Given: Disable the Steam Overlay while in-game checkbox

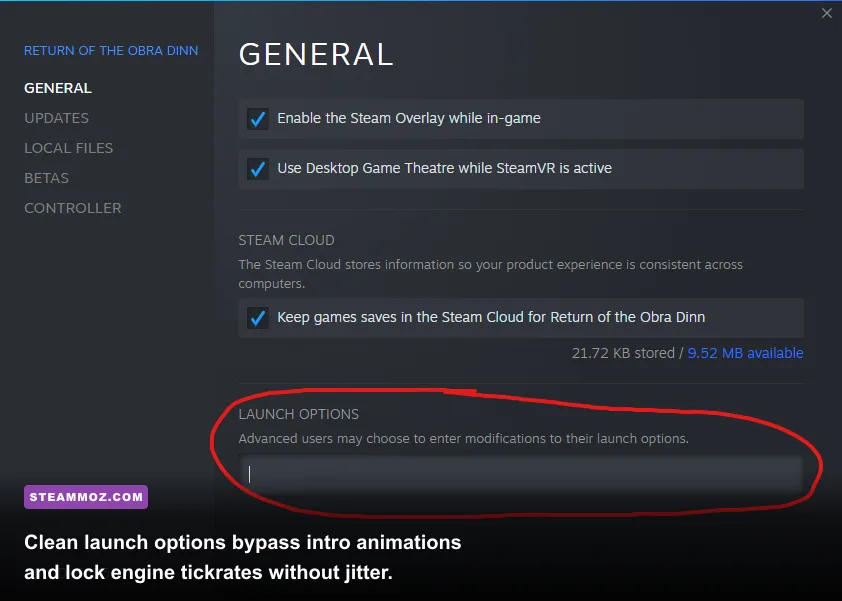Looking at the screenshot, I should [x=258, y=119].
